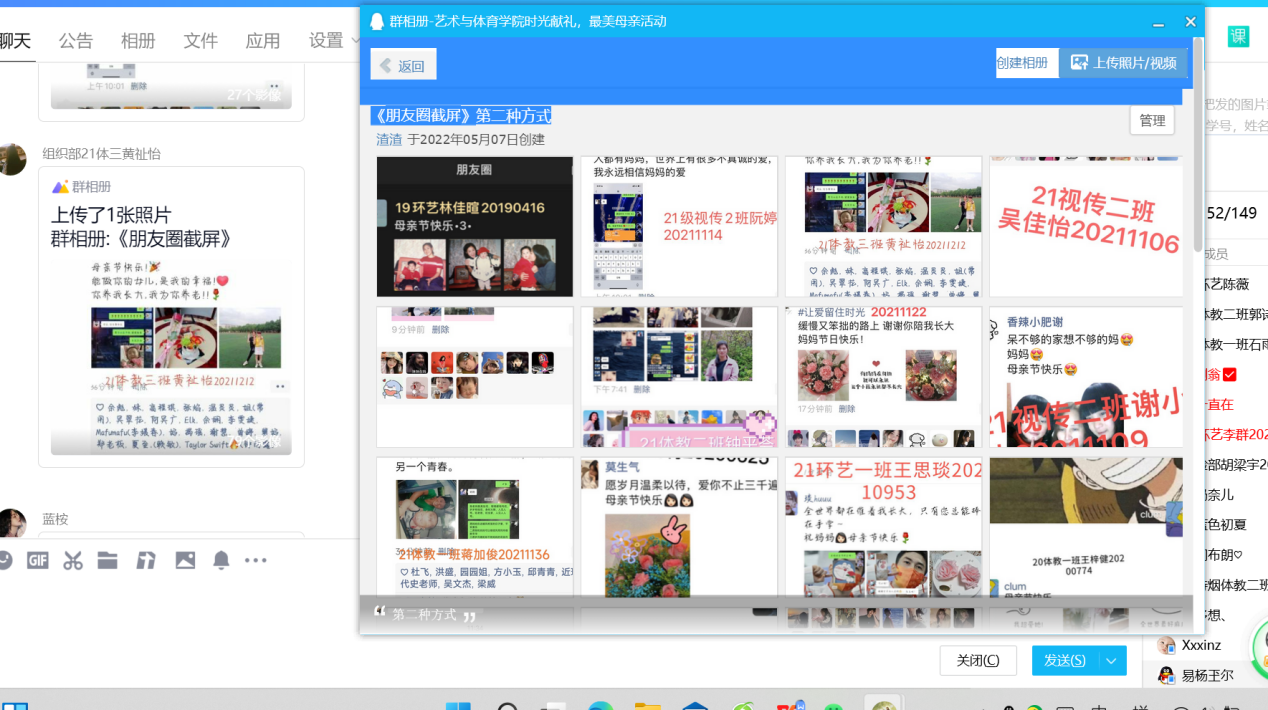1268x710 pixels.
Task: Open photo 莫生气 with flower bouquet
Action: tap(679, 526)
